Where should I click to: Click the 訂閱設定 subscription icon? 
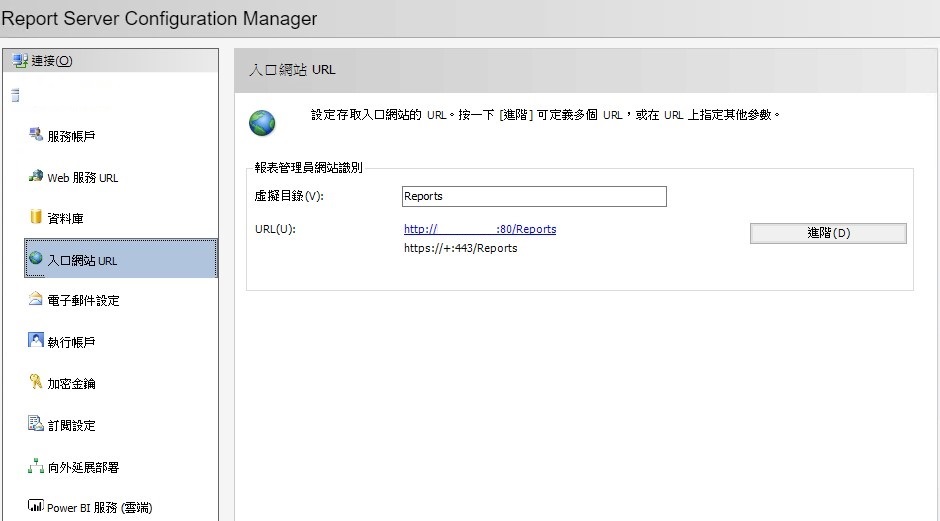36,424
